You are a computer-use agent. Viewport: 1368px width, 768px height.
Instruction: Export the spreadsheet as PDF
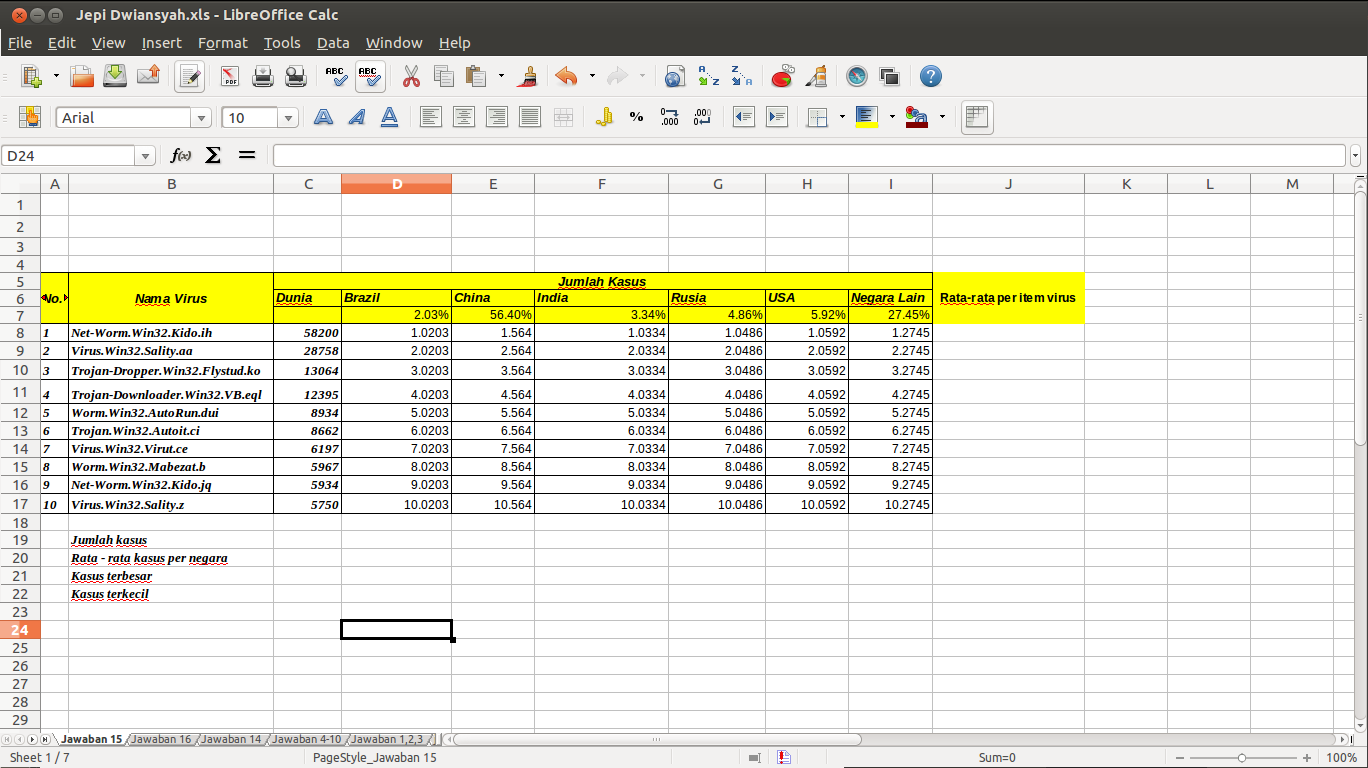229,76
